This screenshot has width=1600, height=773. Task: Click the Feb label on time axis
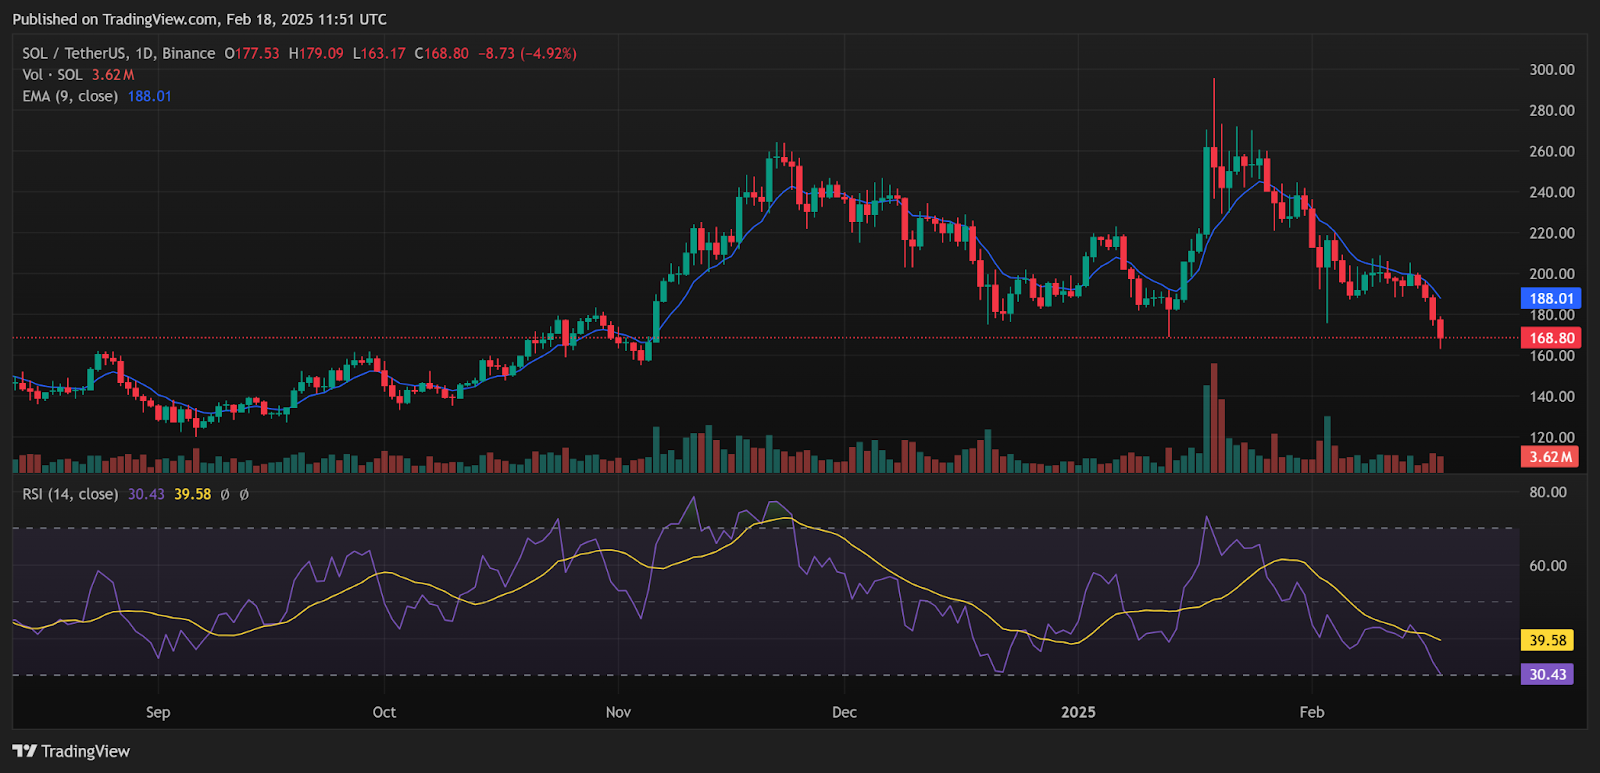1311,712
